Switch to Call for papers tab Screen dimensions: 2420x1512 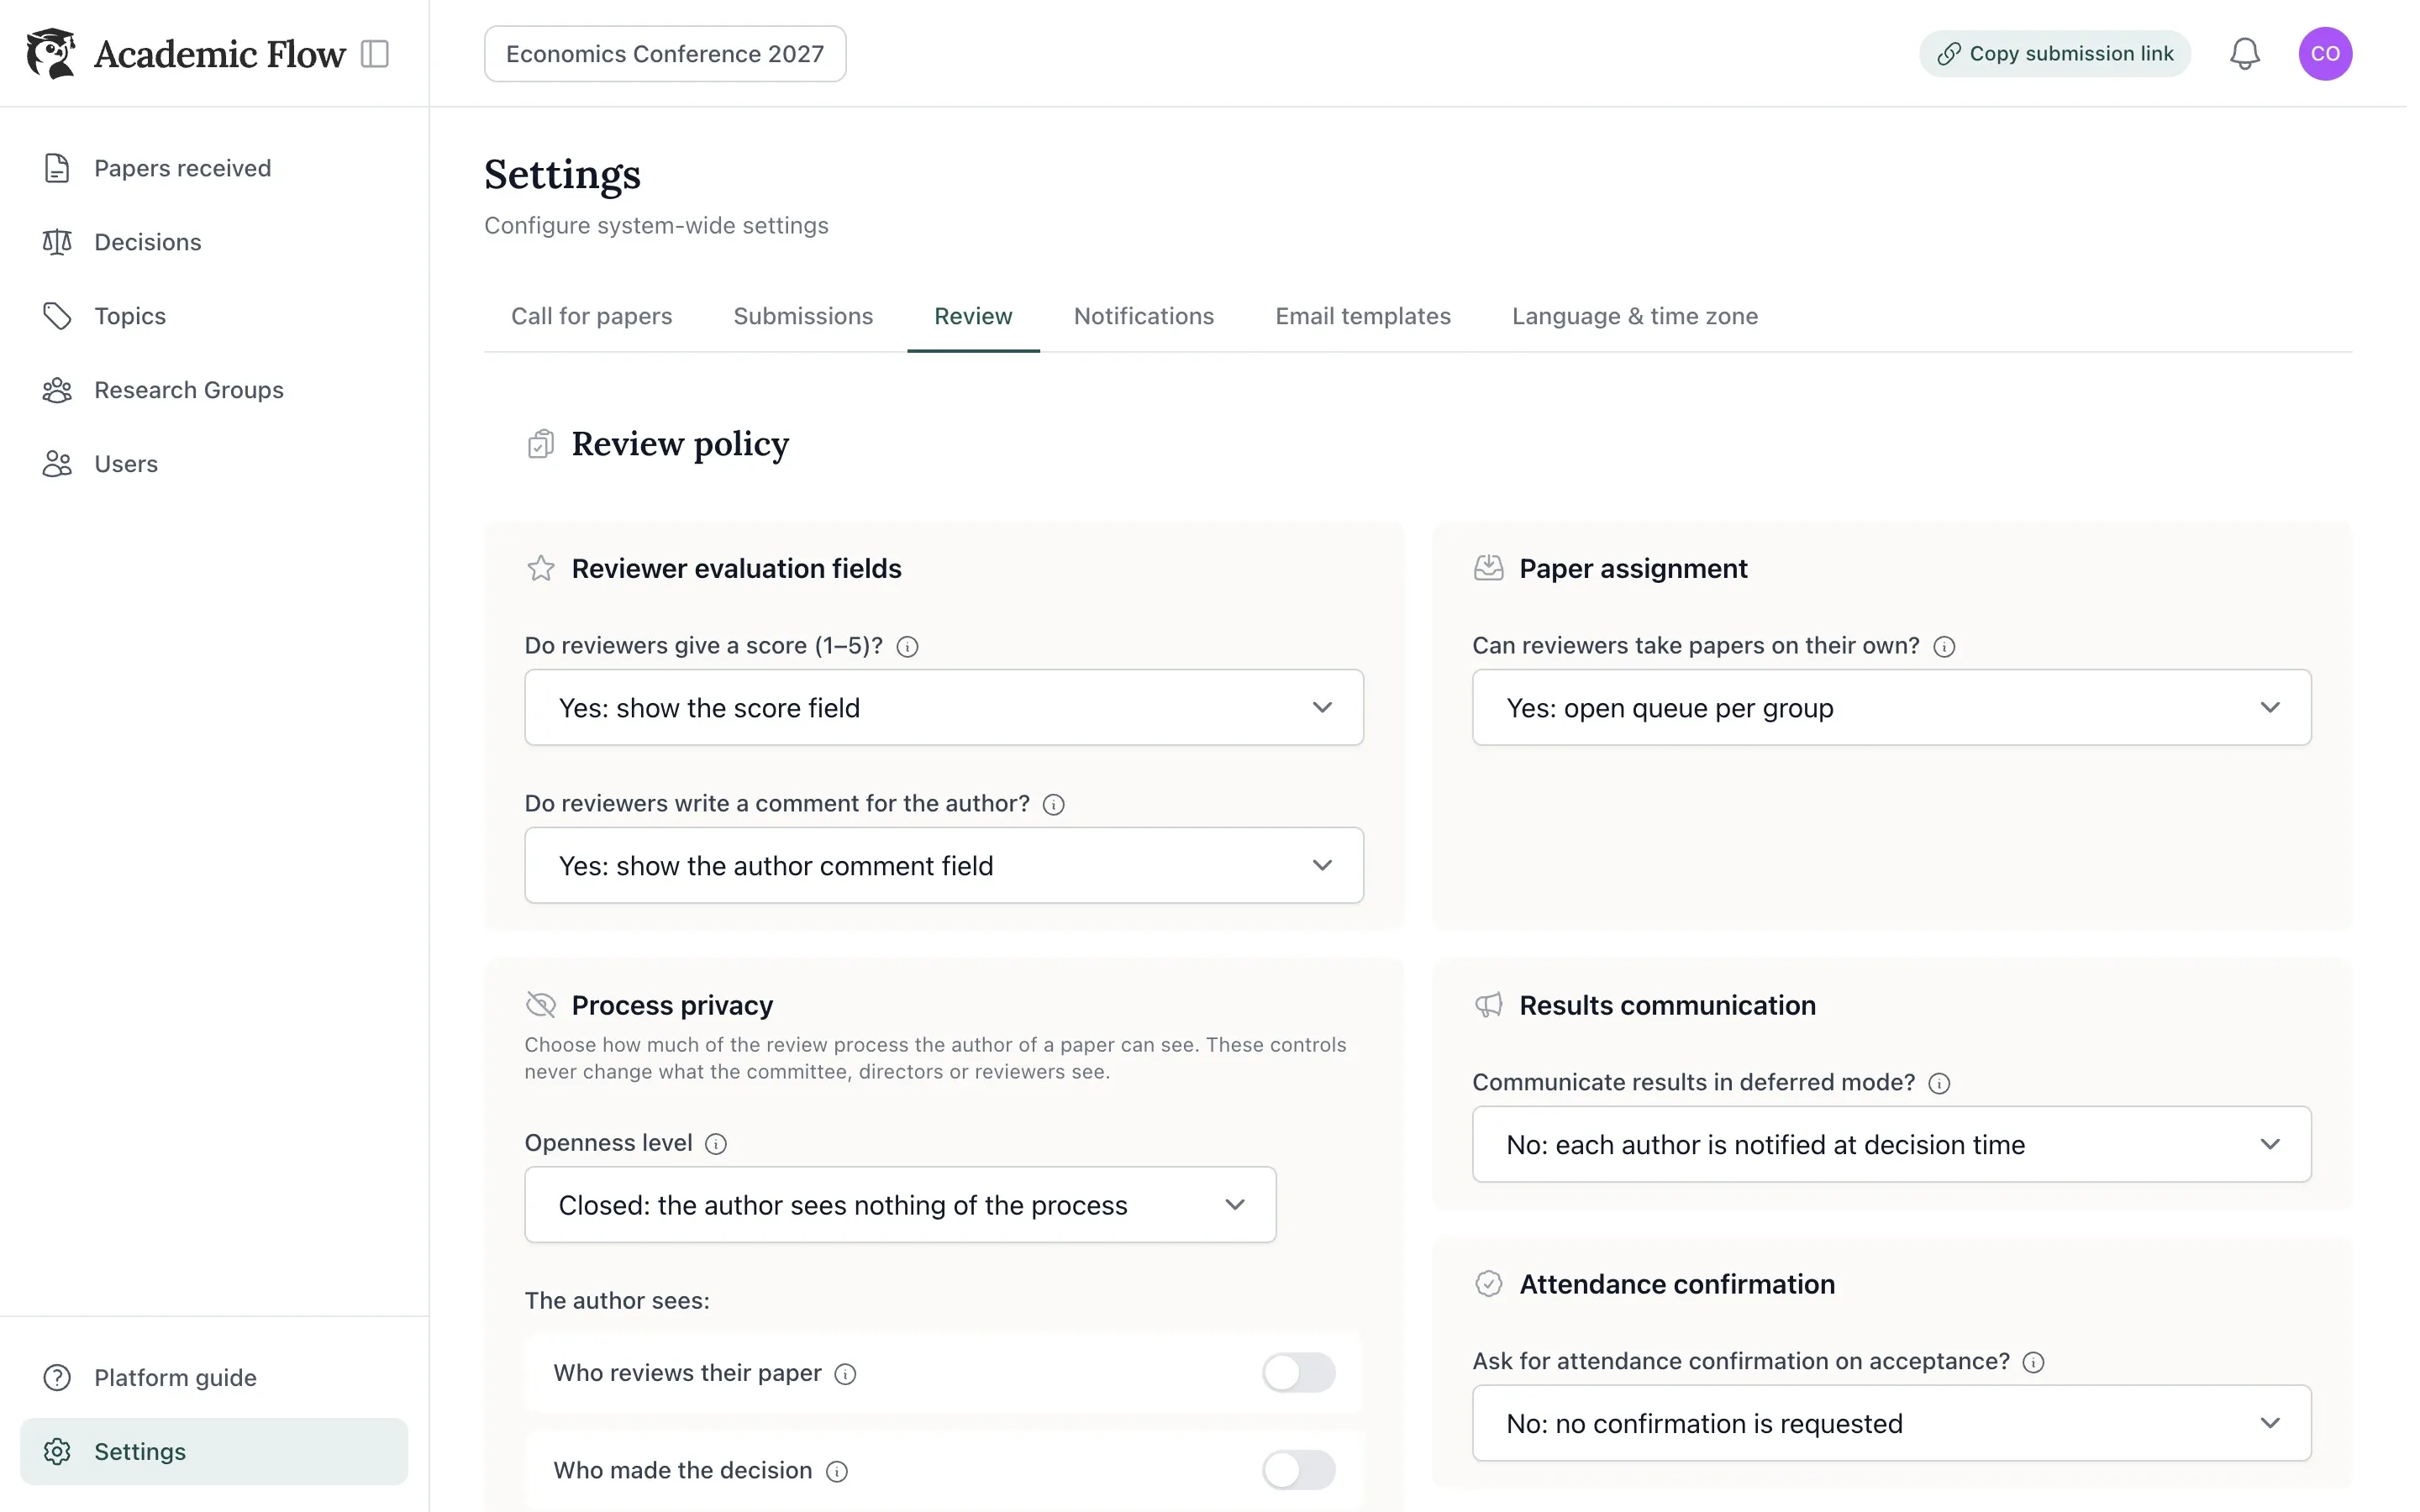591,316
